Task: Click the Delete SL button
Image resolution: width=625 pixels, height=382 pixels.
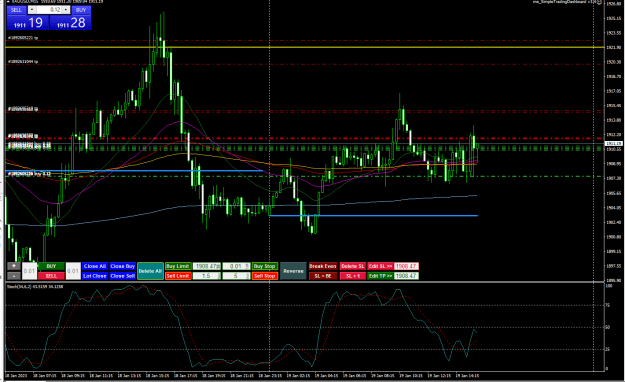Action: click(x=353, y=266)
